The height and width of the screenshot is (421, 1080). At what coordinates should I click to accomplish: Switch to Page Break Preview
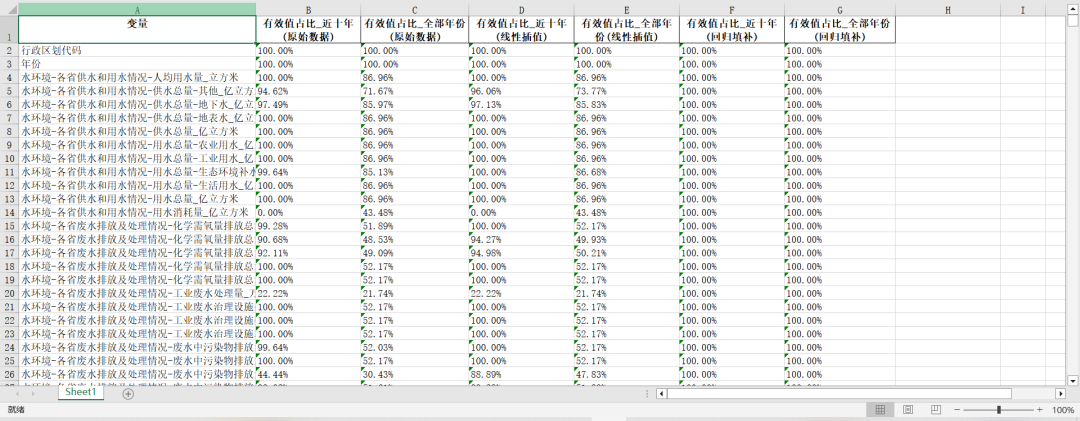(936, 410)
